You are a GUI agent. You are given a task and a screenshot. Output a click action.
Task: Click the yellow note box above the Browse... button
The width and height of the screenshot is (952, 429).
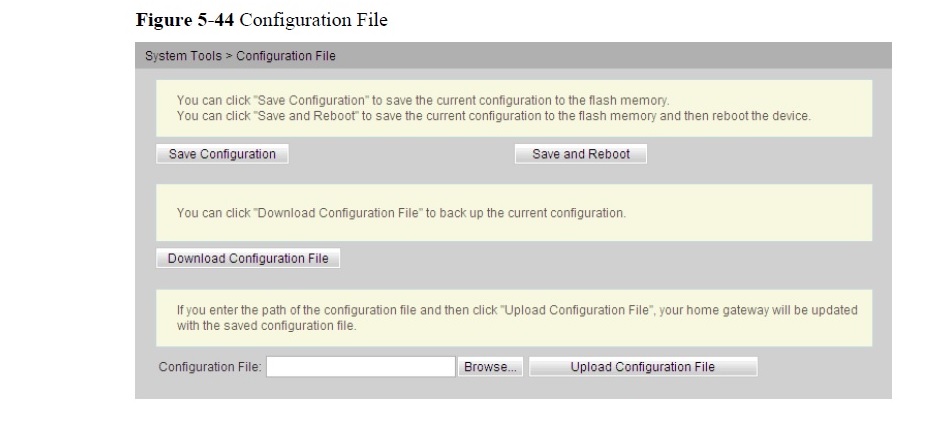click(514, 318)
